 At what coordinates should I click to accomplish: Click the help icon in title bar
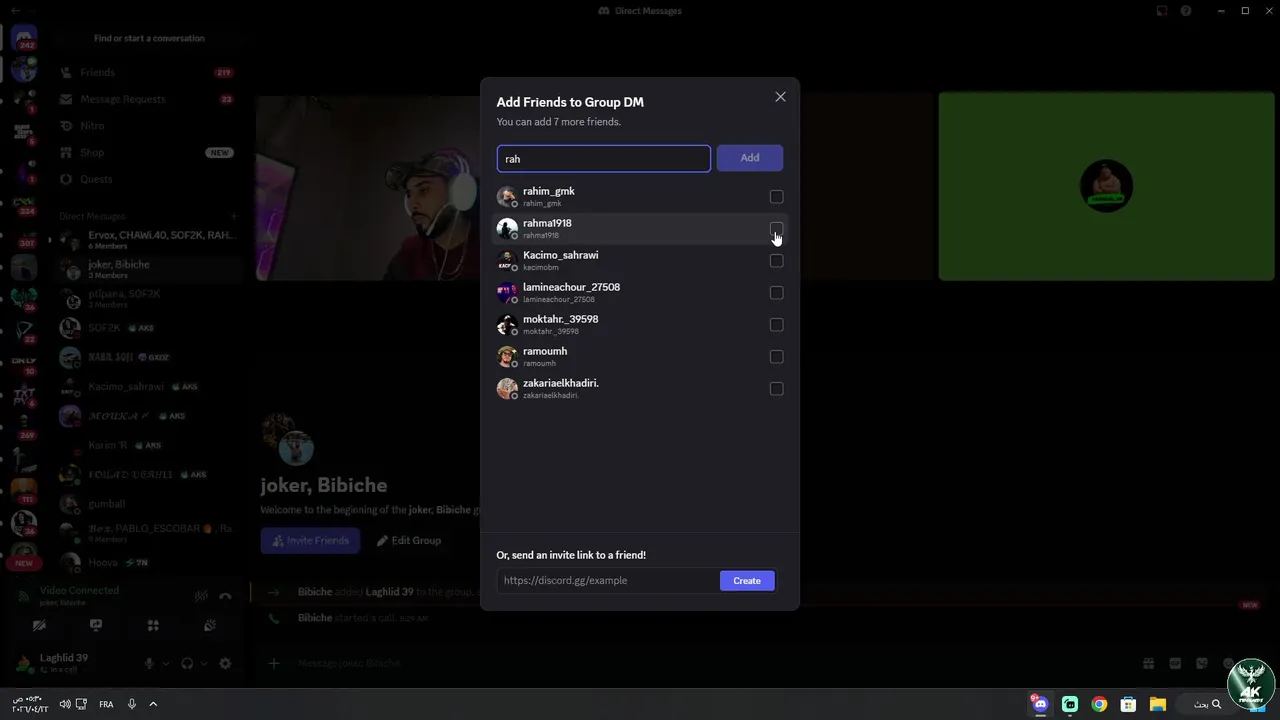click(x=1186, y=11)
